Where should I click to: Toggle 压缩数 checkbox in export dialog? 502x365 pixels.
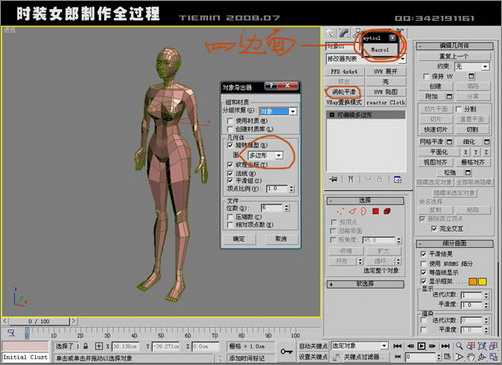tap(230, 217)
